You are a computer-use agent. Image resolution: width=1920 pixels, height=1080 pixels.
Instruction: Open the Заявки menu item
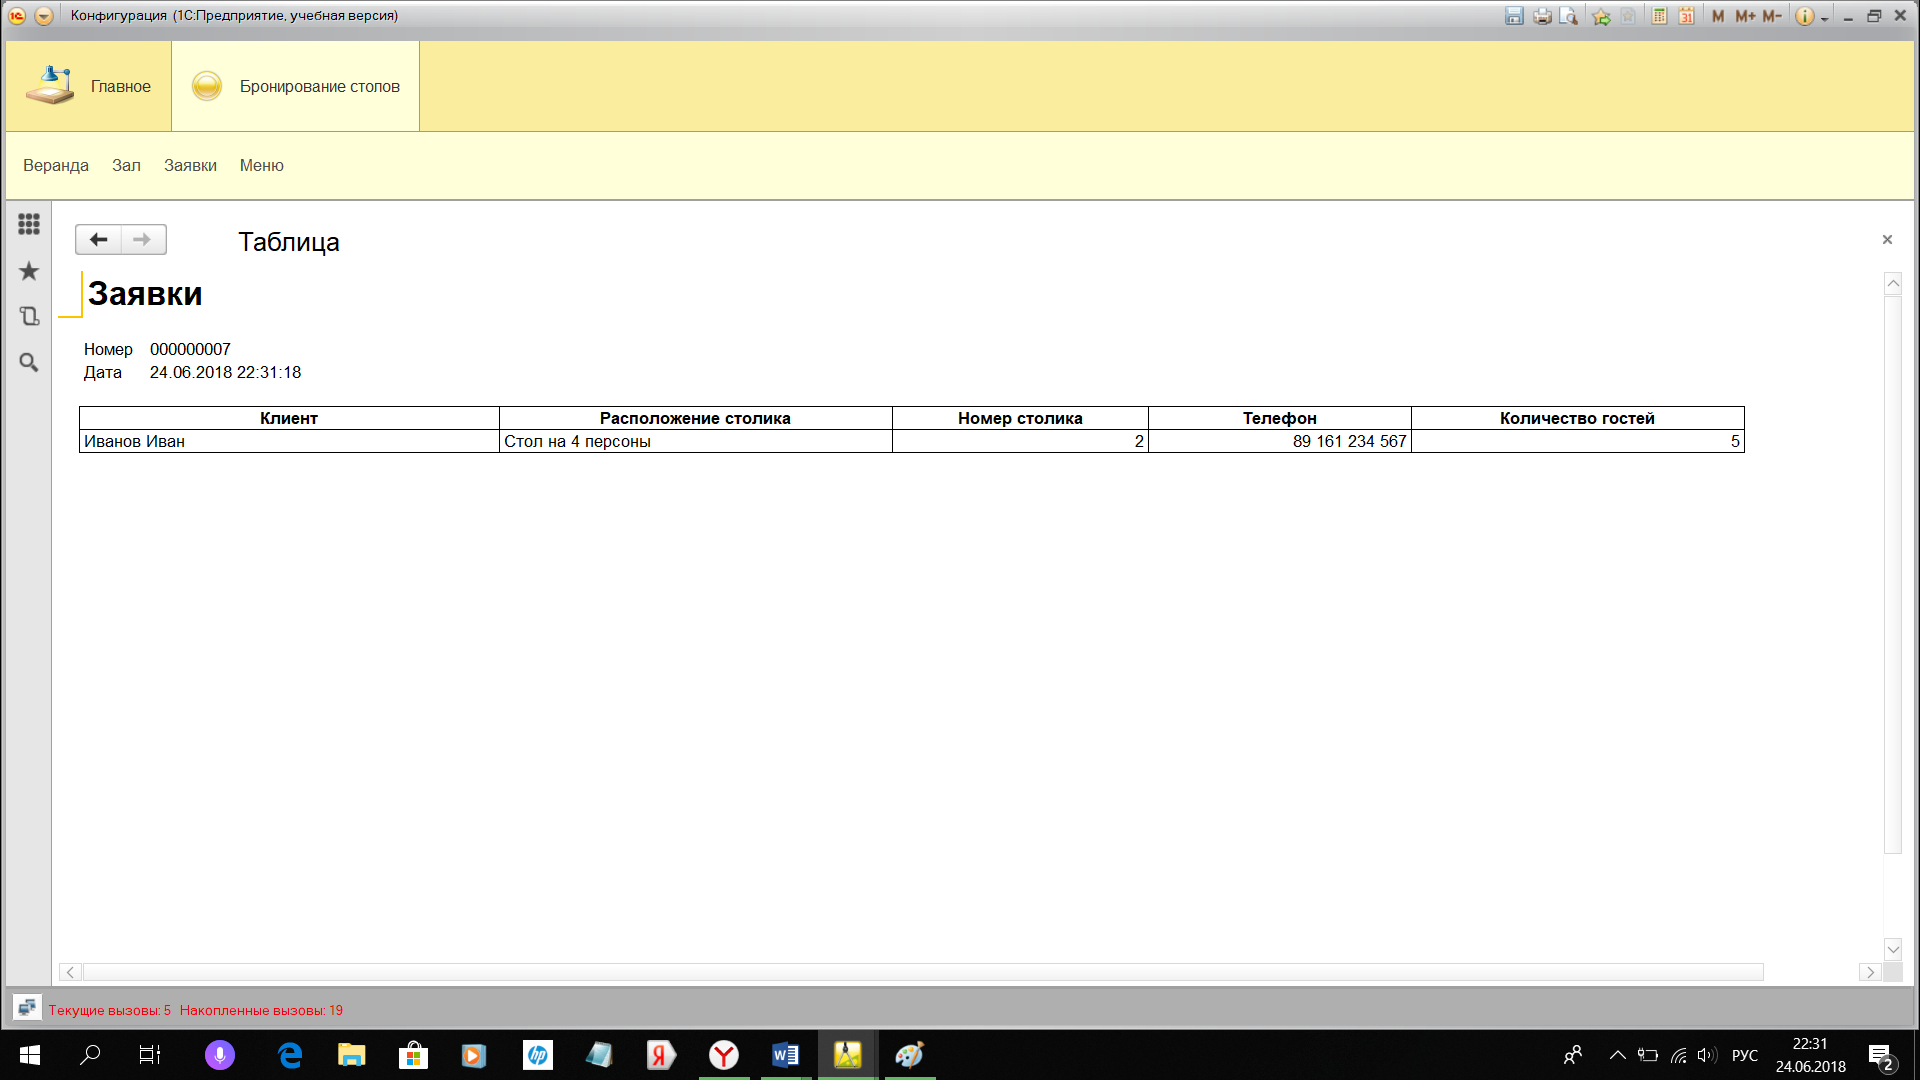point(190,166)
